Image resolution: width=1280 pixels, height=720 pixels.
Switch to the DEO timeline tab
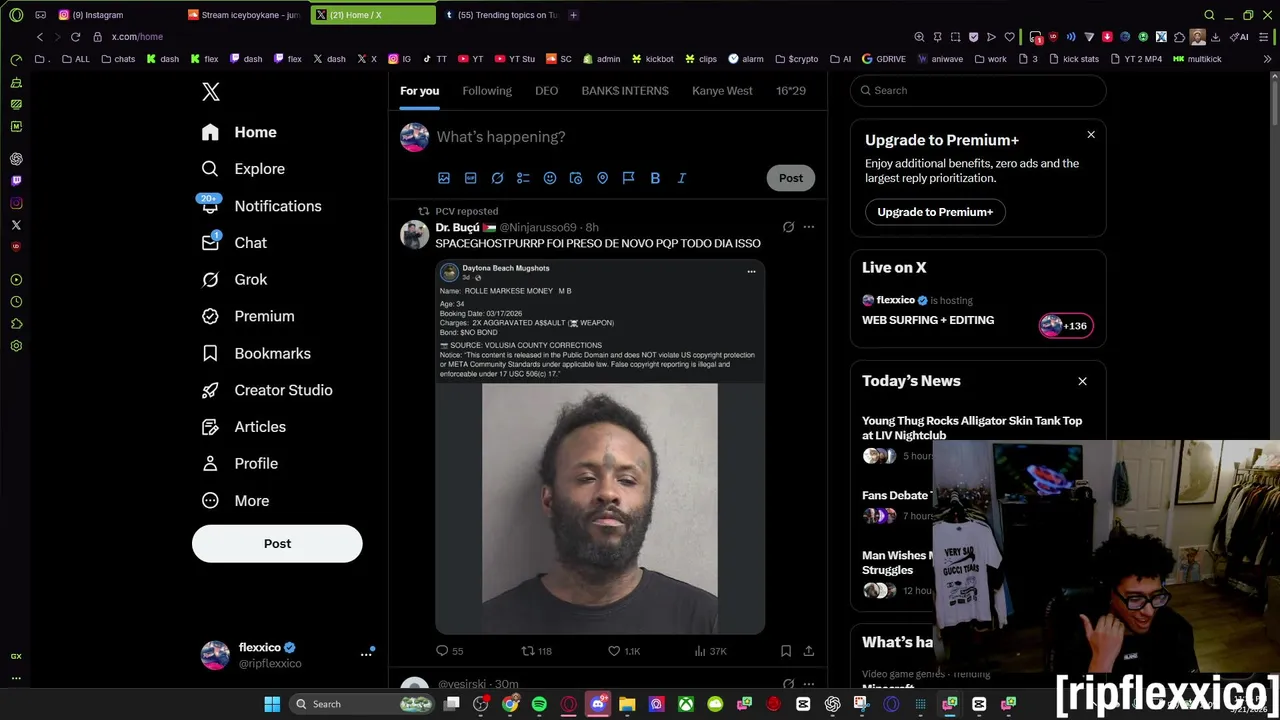coord(546,91)
